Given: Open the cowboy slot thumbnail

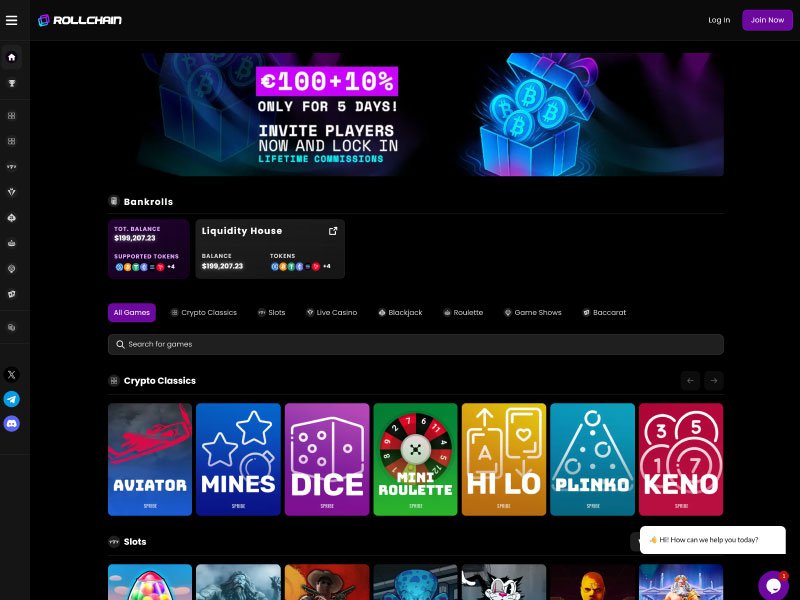Looking at the screenshot, I should pos(327,582).
